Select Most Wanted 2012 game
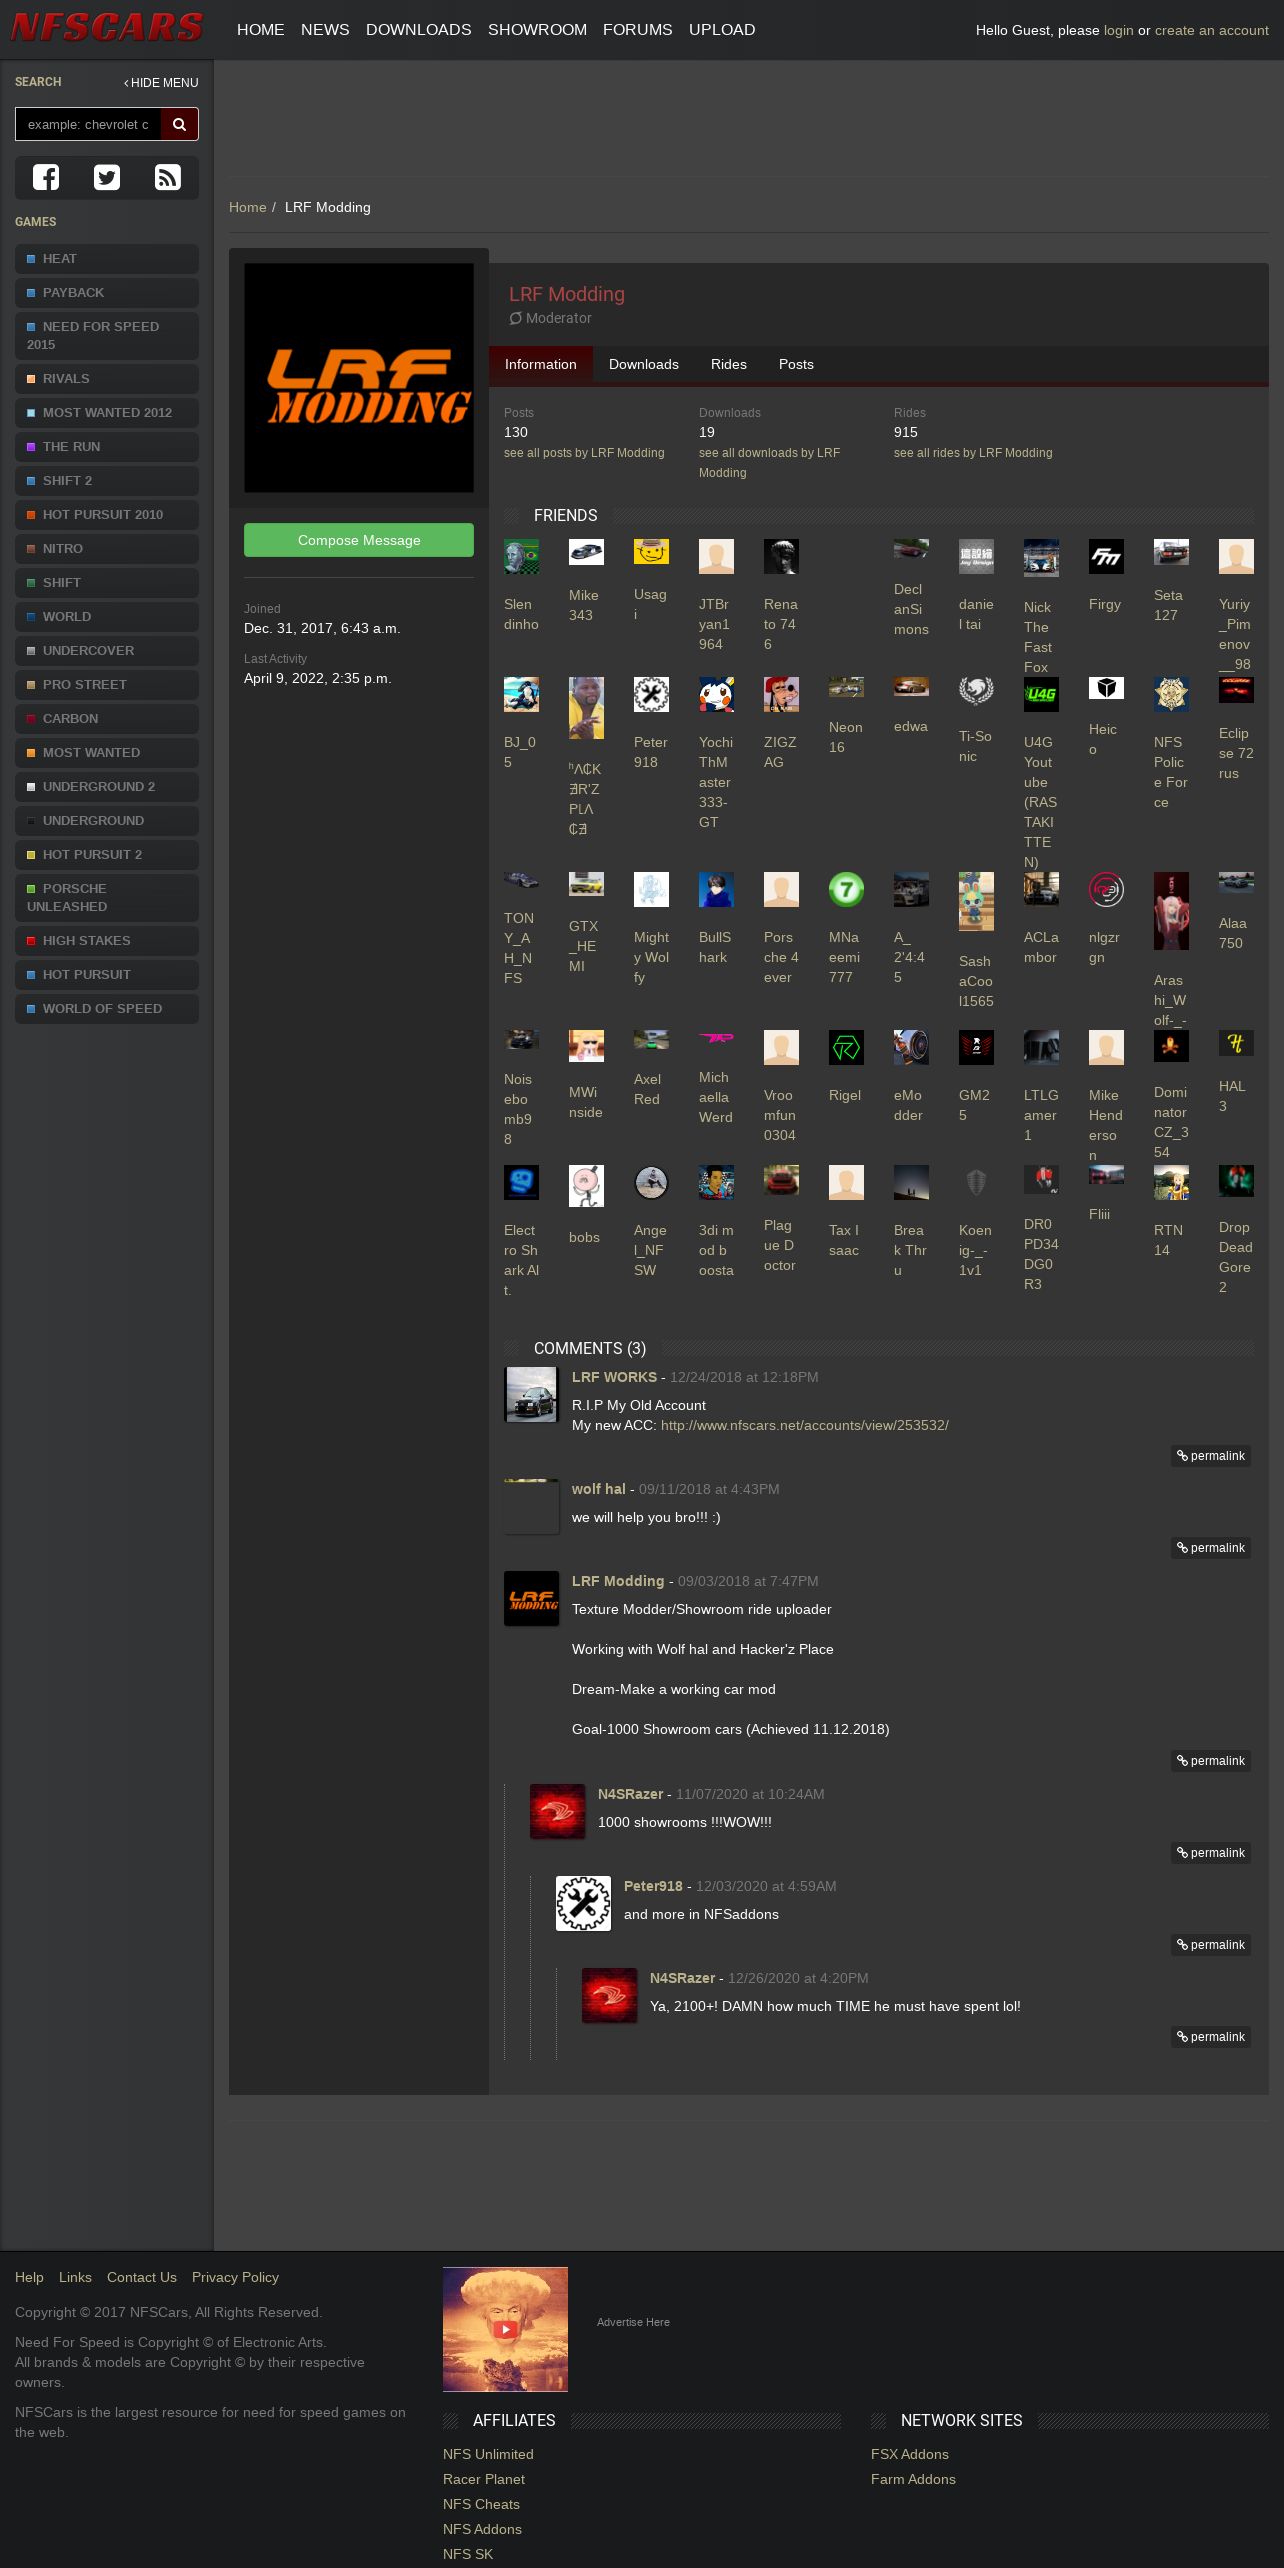The image size is (1284, 2568). [107, 413]
